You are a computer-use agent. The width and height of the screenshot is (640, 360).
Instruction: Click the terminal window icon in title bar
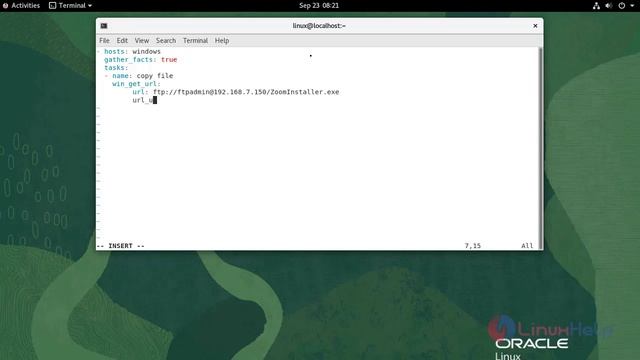[104, 26]
